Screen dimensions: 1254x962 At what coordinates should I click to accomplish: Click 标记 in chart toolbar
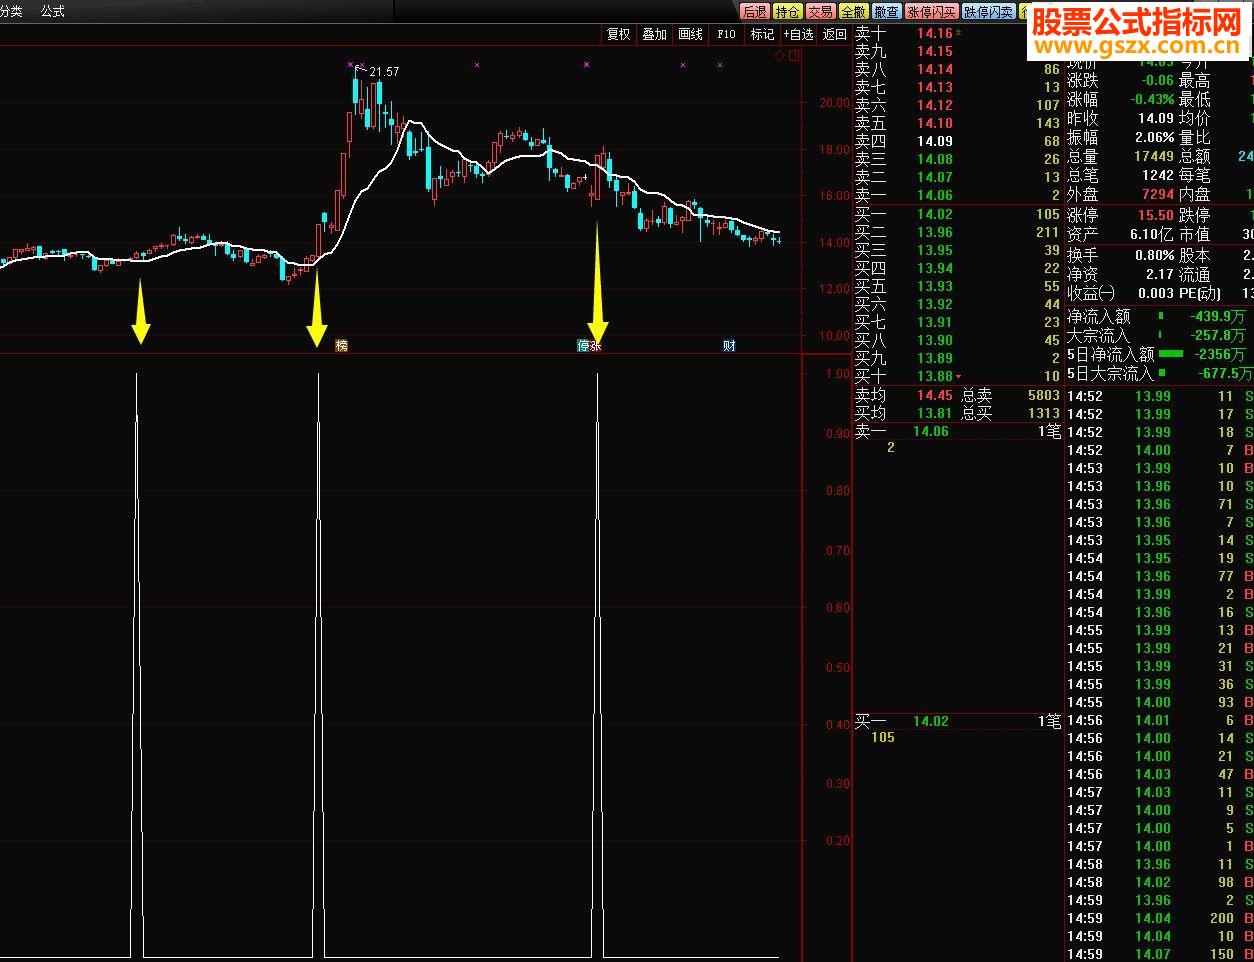click(763, 34)
